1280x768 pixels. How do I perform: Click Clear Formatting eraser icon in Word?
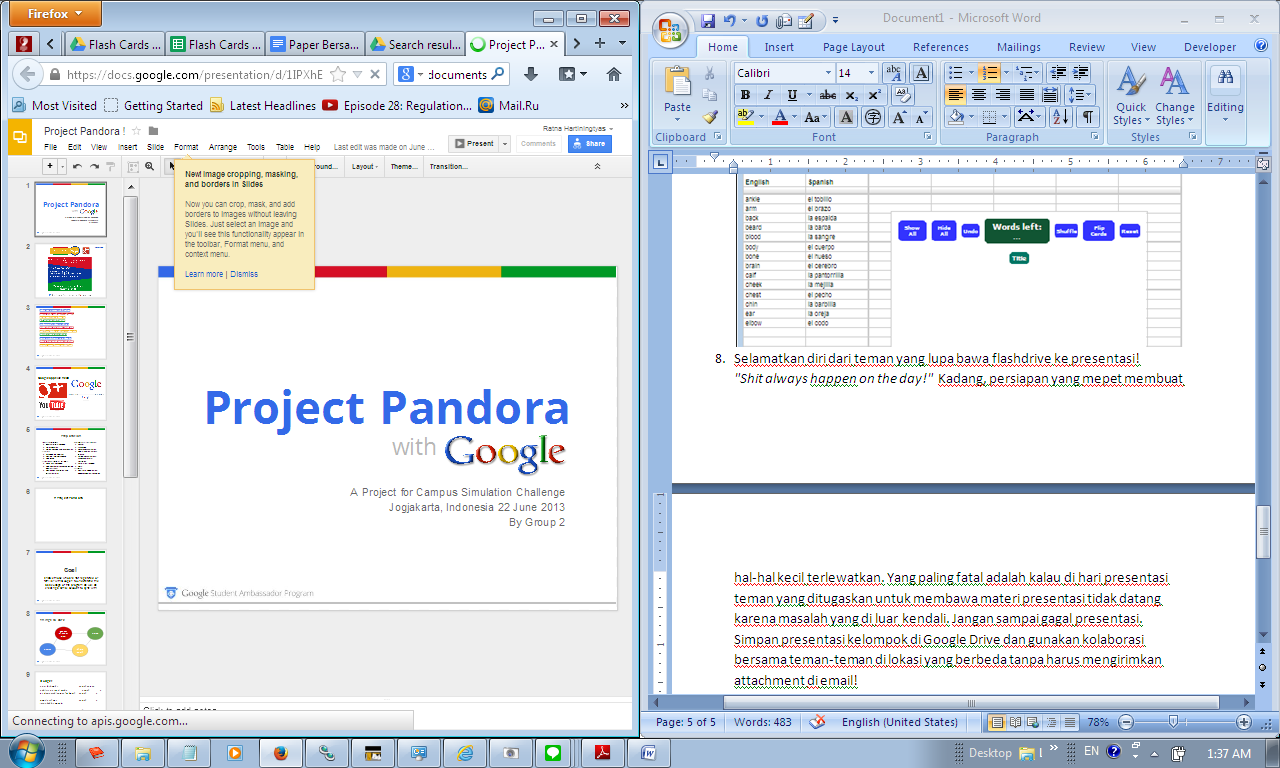click(901, 94)
